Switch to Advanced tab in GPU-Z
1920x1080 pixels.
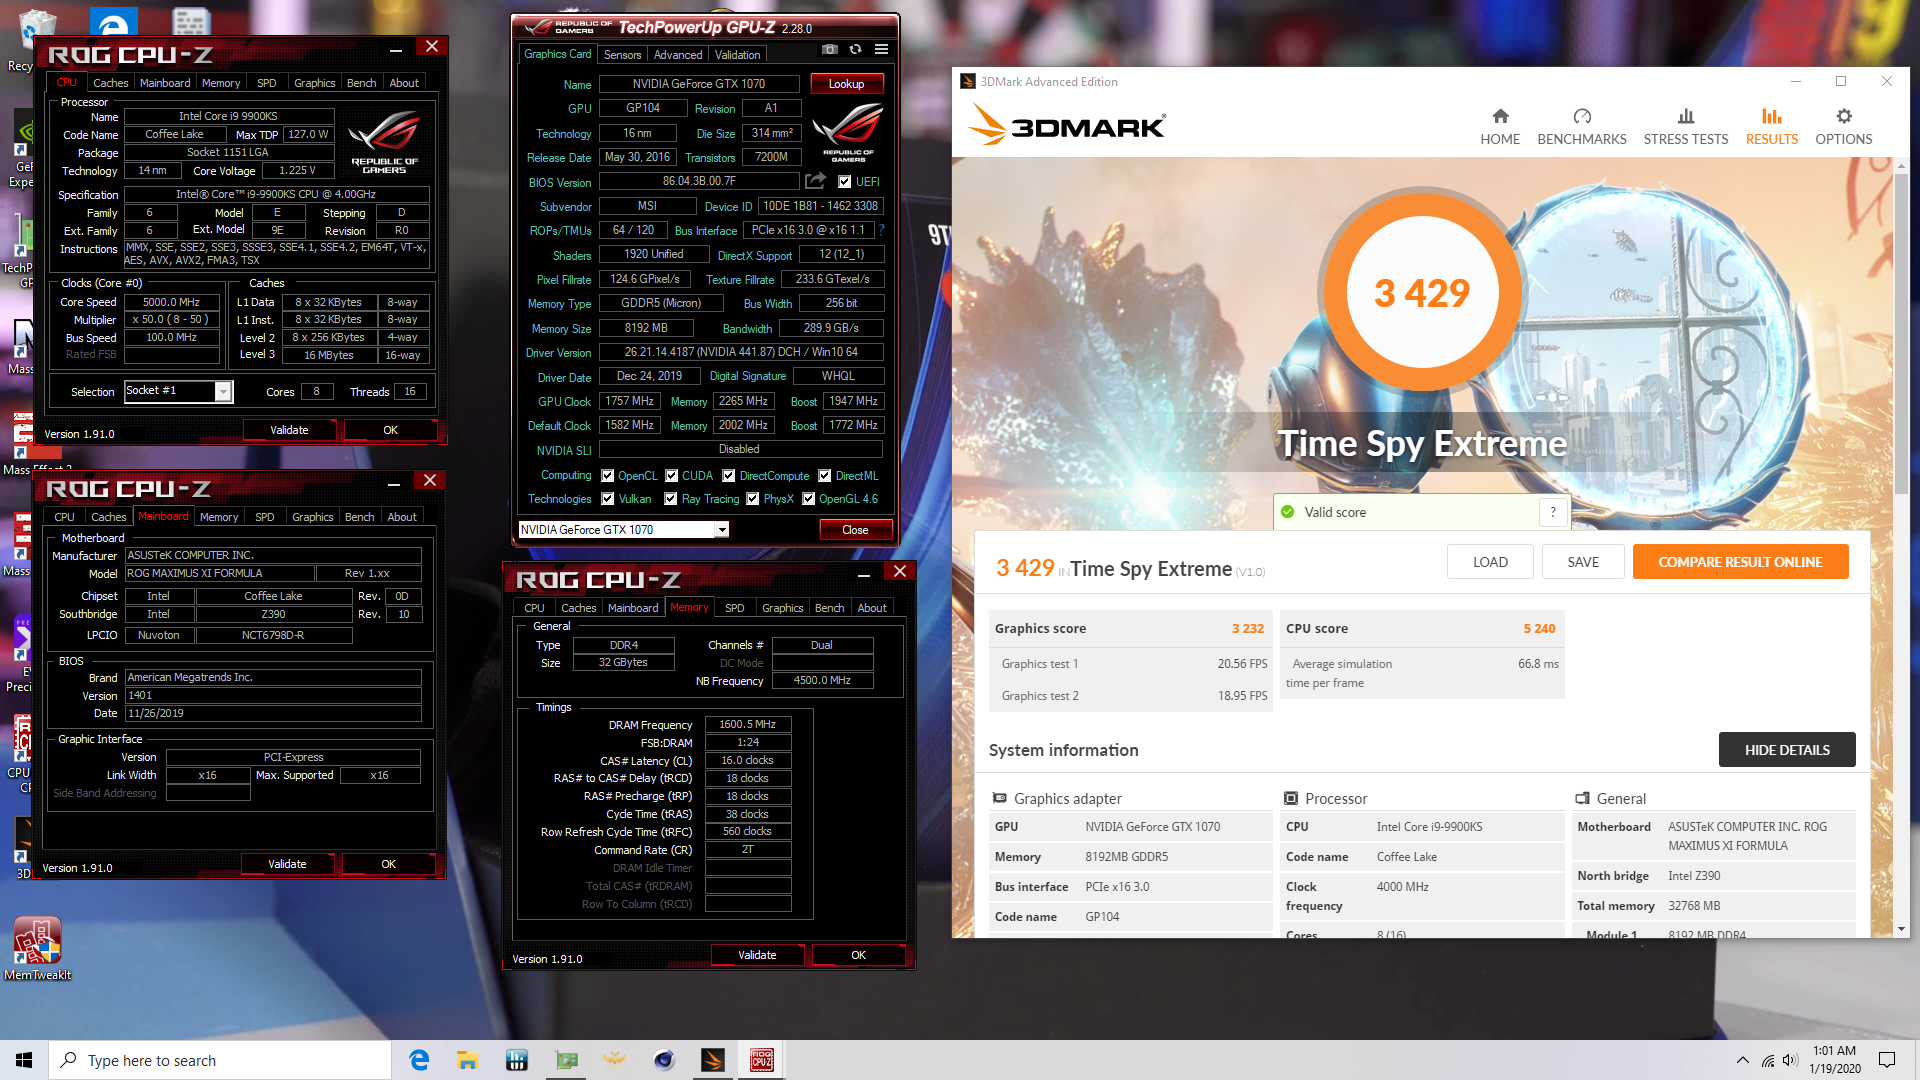click(678, 55)
